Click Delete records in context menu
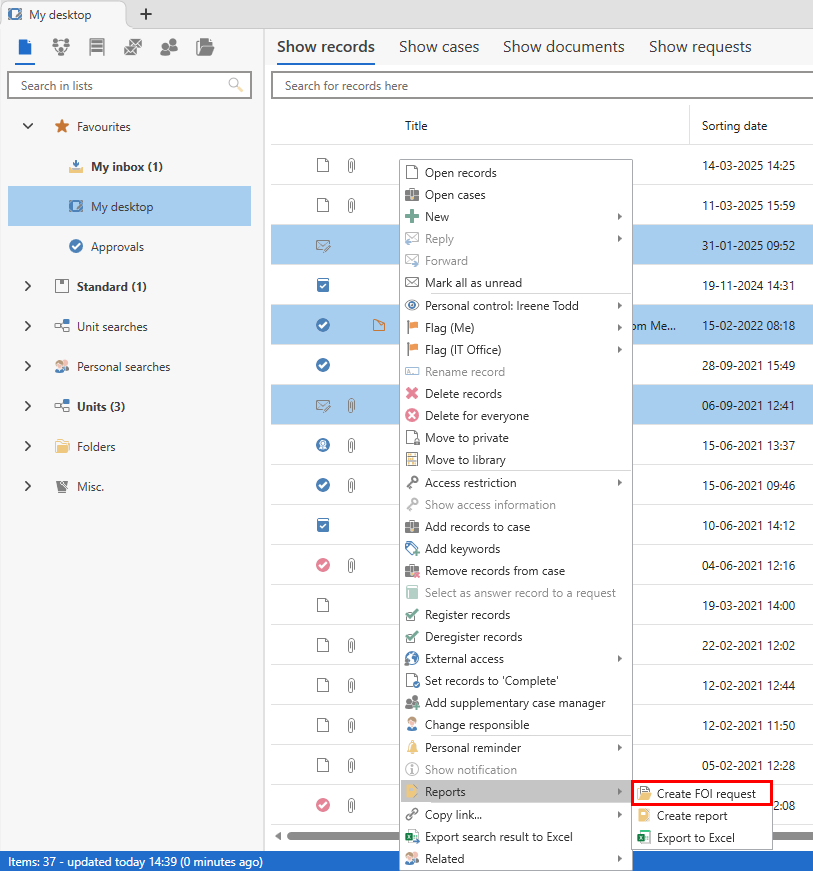813x871 pixels. coord(463,394)
